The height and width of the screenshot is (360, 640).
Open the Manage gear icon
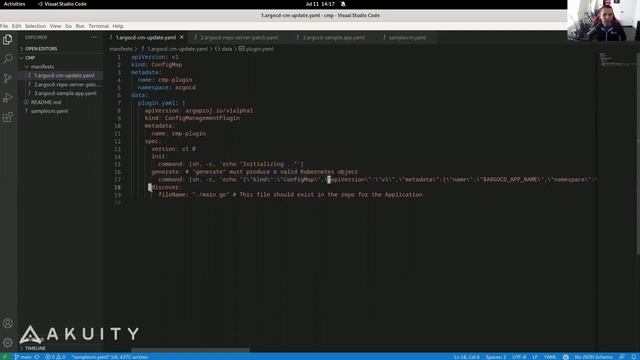[x=8, y=343]
